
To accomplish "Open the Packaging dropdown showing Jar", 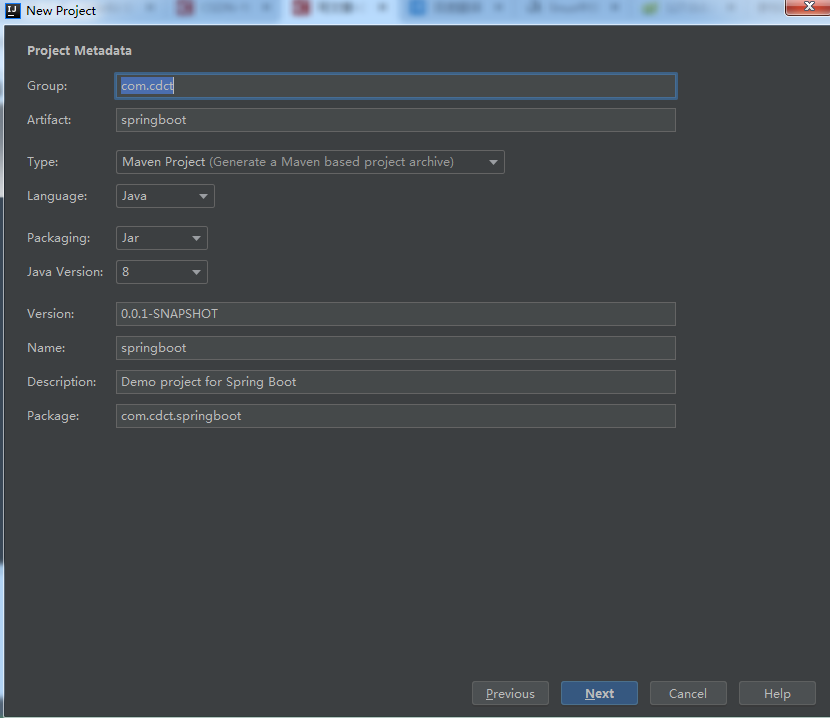I will coord(161,238).
